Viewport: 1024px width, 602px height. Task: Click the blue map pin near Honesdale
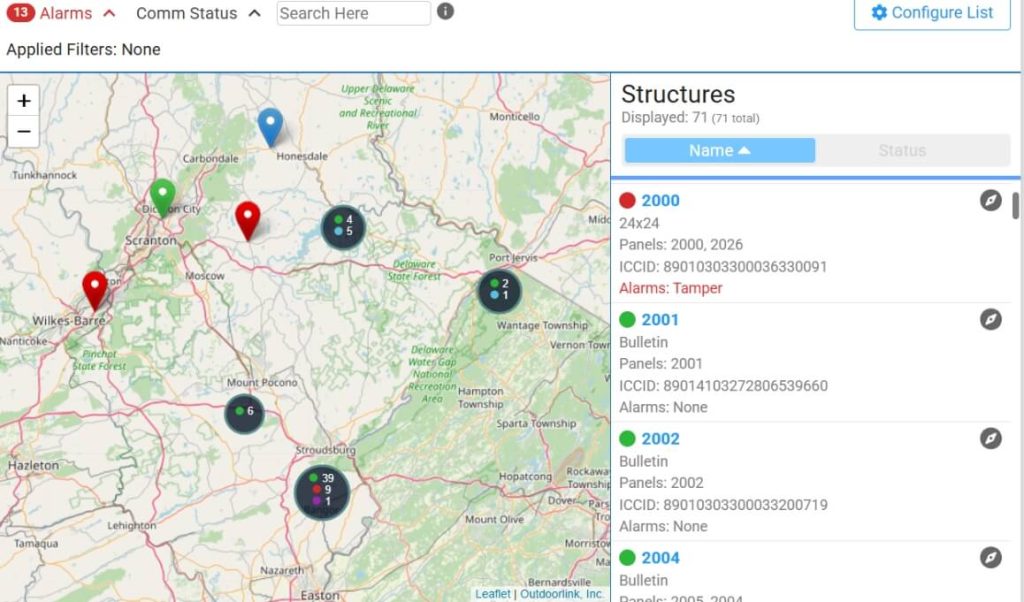pyautogui.click(x=270, y=127)
